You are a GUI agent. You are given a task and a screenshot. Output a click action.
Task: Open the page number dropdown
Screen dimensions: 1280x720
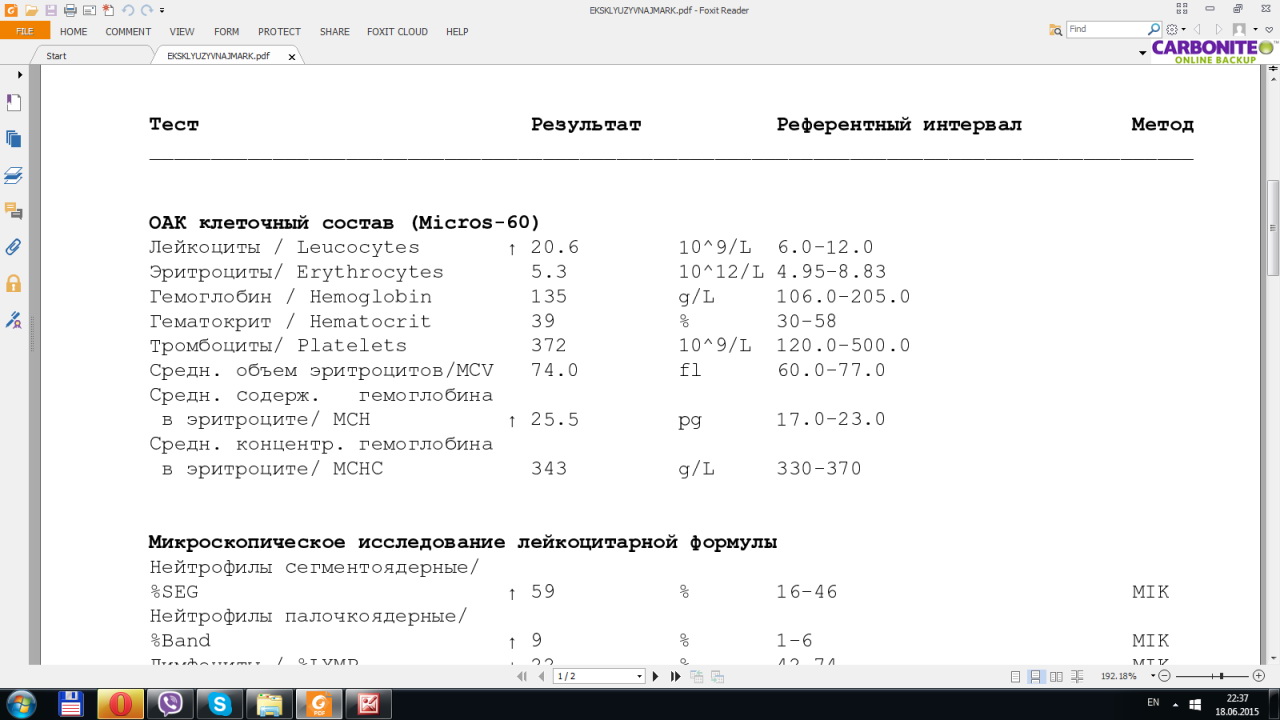coord(639,677)
